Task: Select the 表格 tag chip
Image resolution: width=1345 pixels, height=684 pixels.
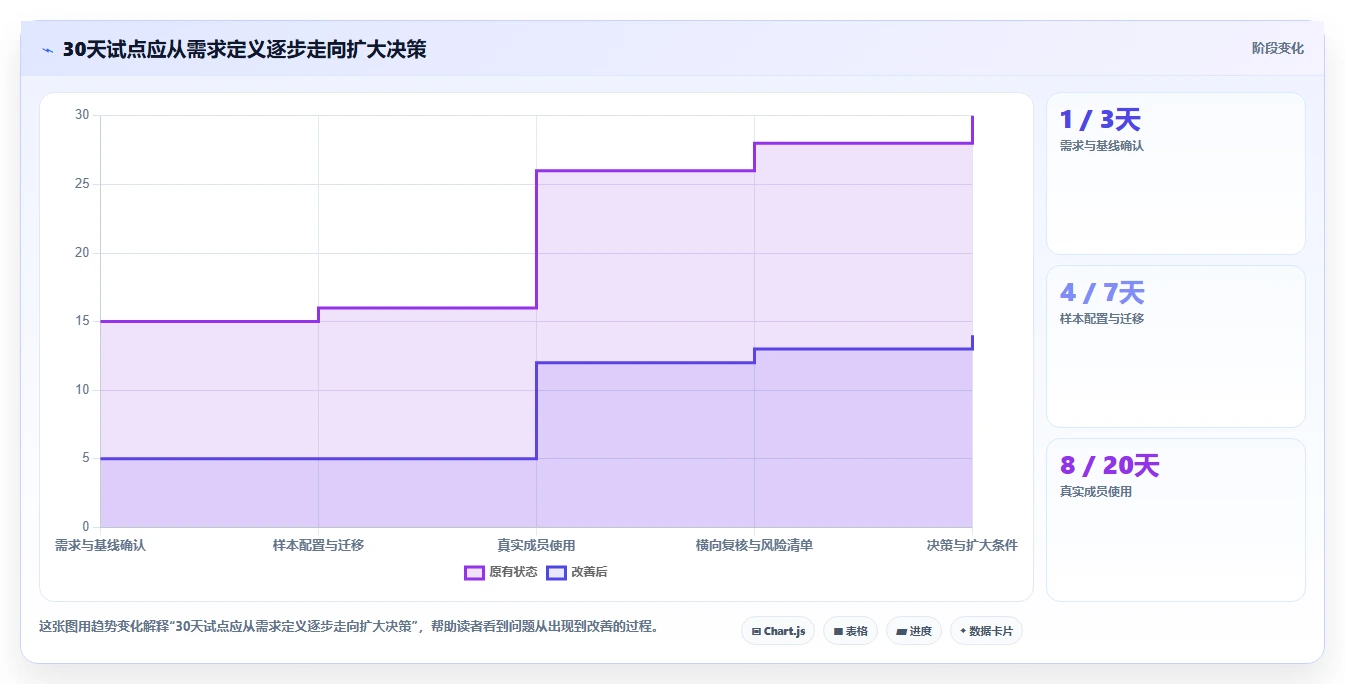Action: (850, 631)
